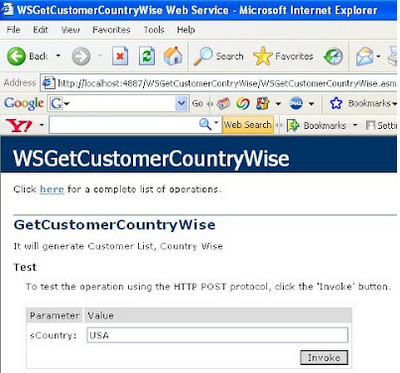This screenshot has width=400, height=373.
Task: Open Google toolbar Bookmarks star
Action: click(x=363, y=103)
